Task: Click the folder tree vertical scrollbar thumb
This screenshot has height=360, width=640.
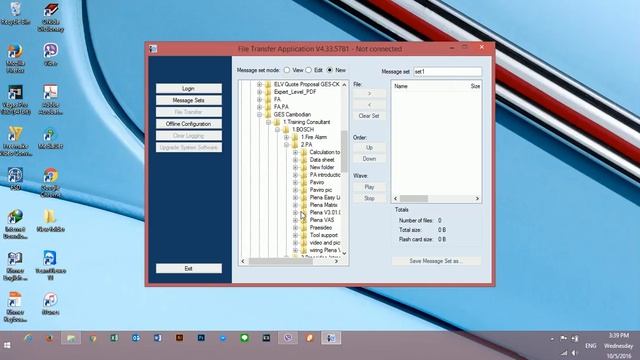Action: tap(344, 151)
